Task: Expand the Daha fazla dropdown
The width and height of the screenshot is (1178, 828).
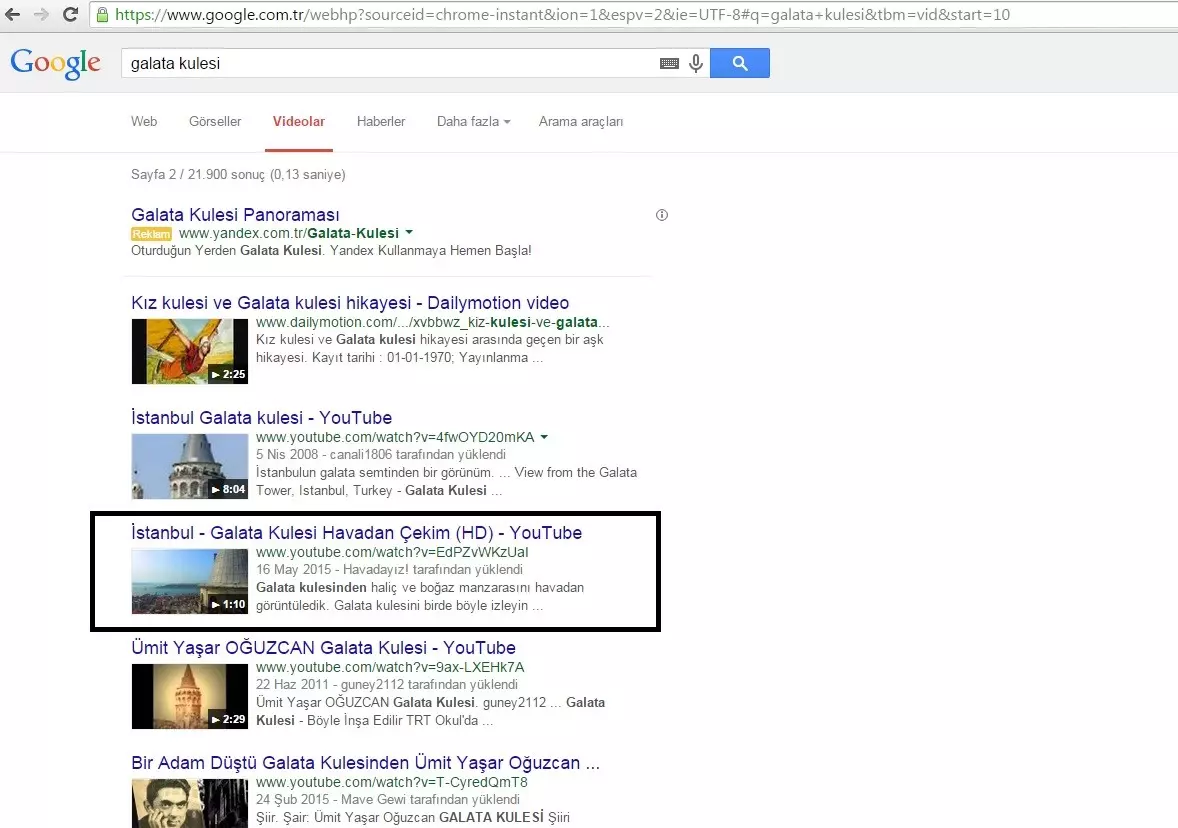Action: (473, 122)
